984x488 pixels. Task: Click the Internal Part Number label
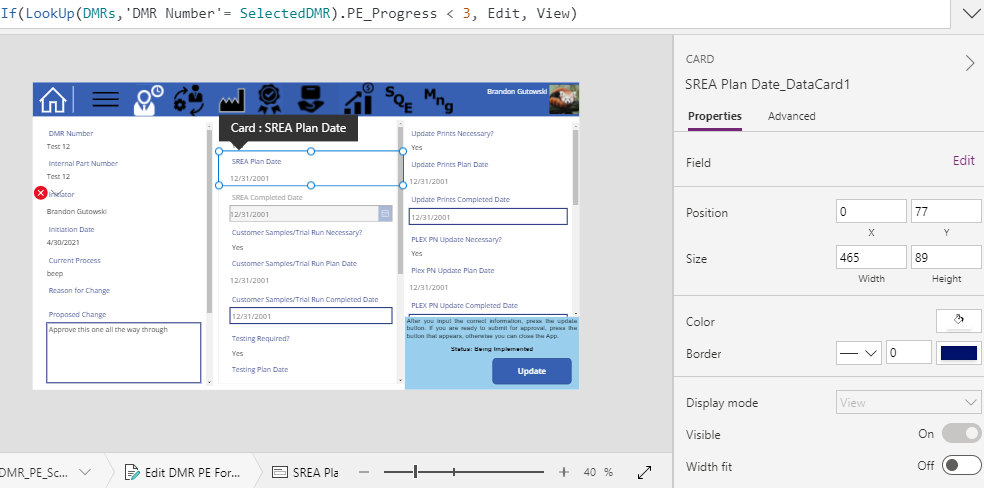(83, 163)
